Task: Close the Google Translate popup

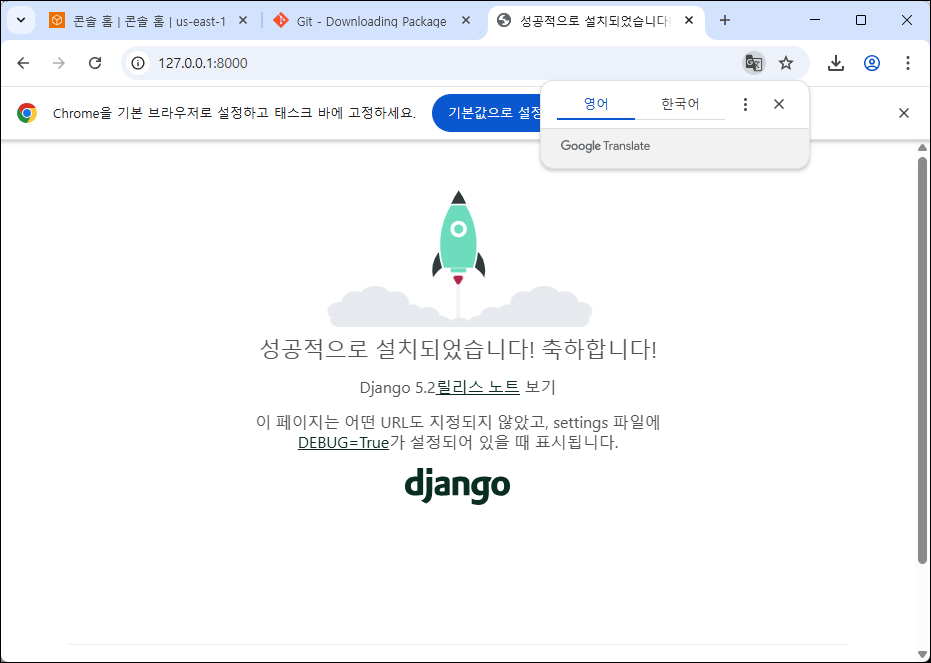Action: [x=779, y=104]
